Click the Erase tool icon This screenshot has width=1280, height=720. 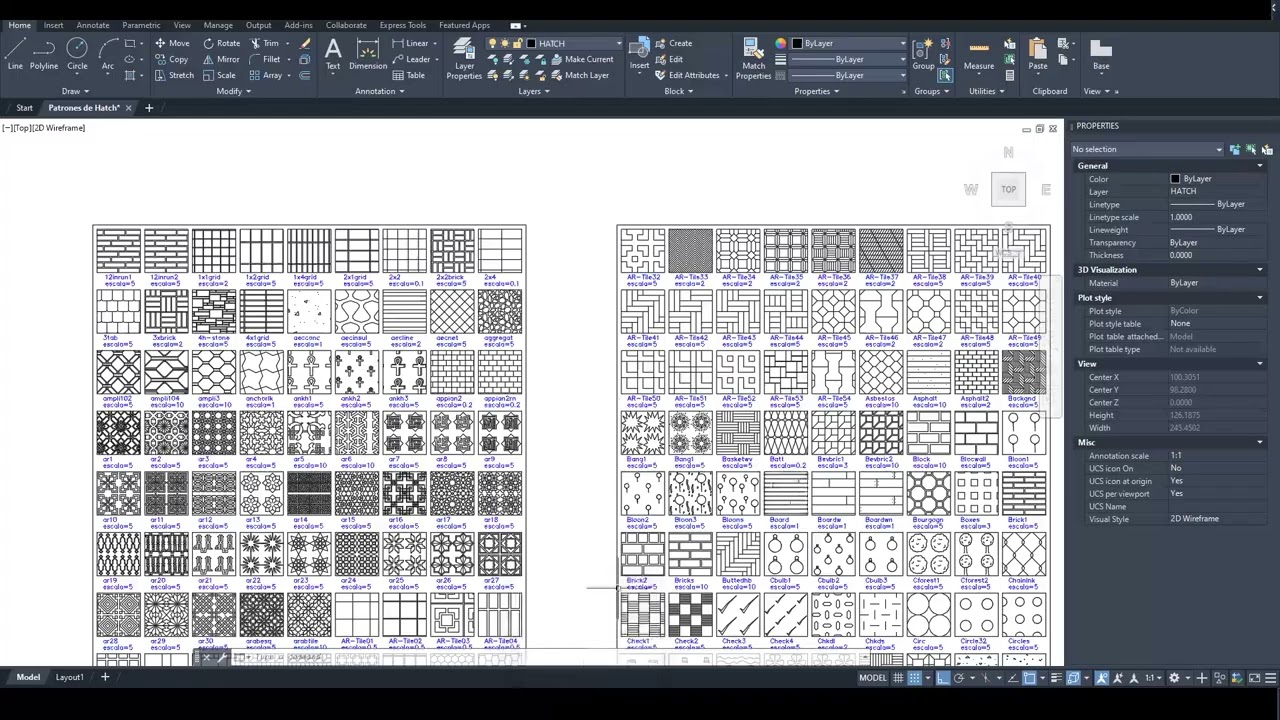[x=305, y=43]
